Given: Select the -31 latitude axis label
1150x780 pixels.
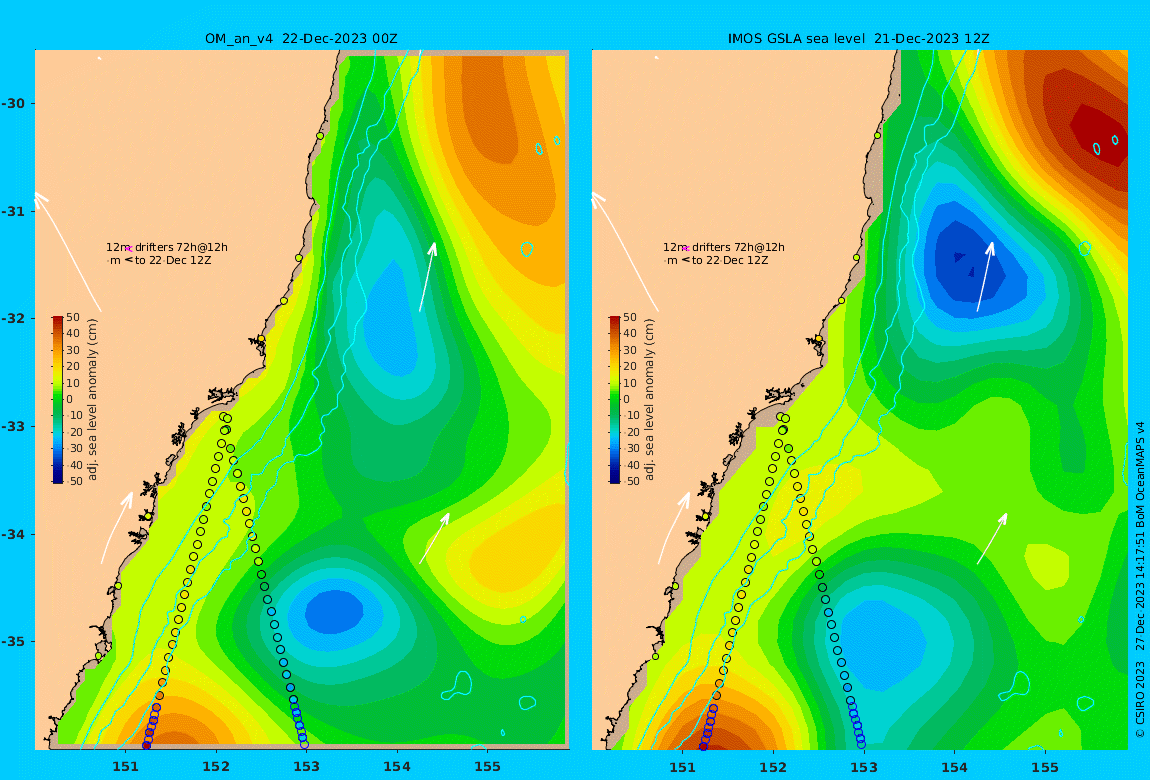Looking at the screenshot, I should 12,211.
